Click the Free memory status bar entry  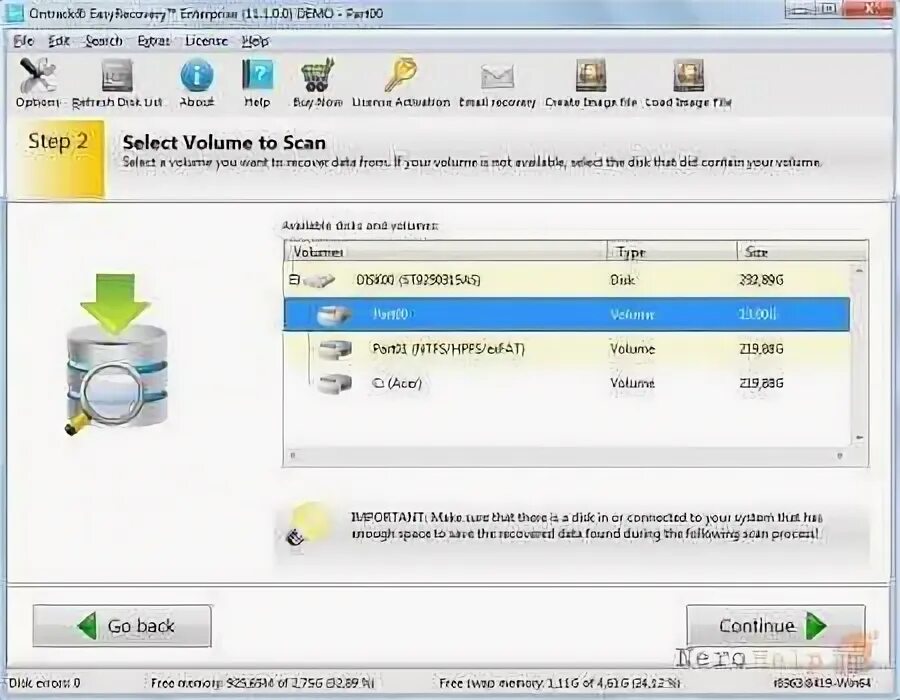(262, 683)
